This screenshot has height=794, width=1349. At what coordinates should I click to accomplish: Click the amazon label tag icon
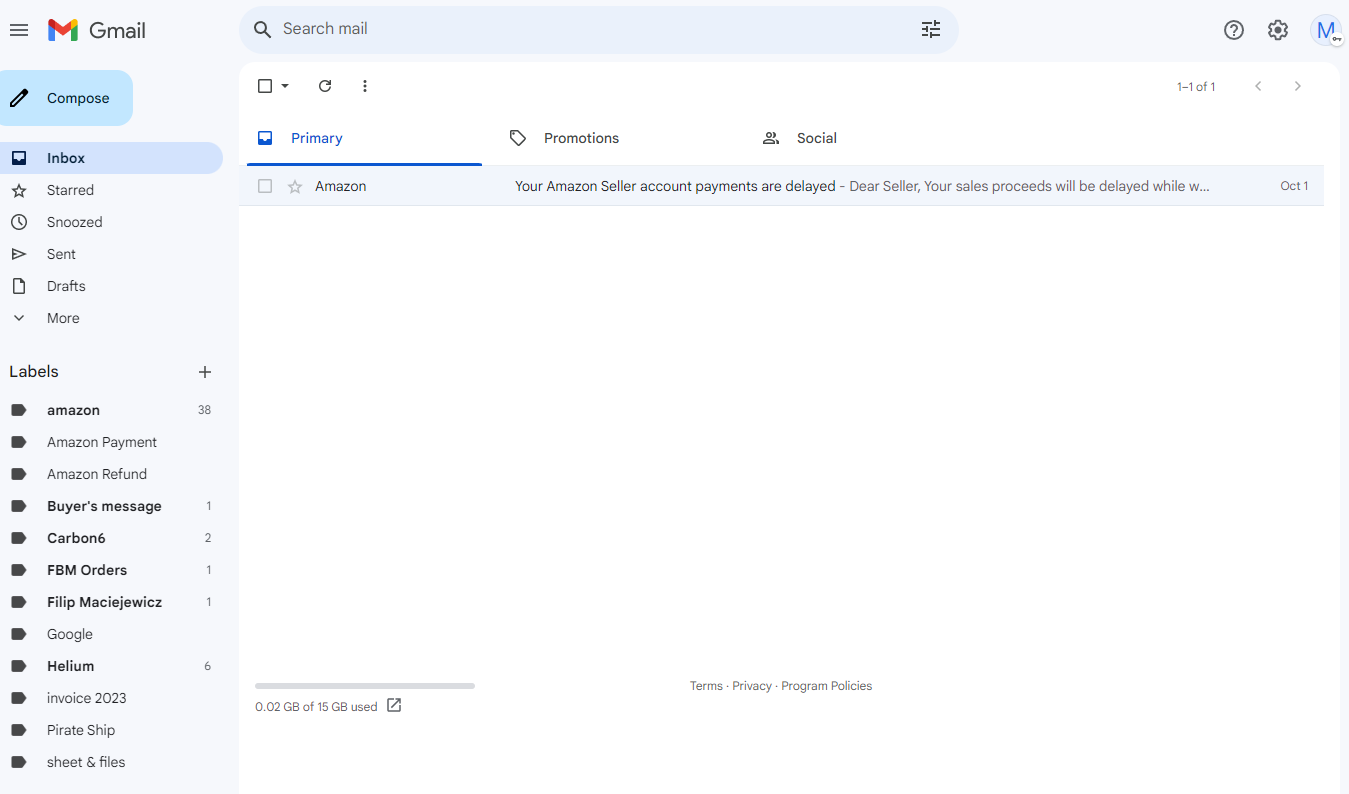pos(18,410)
